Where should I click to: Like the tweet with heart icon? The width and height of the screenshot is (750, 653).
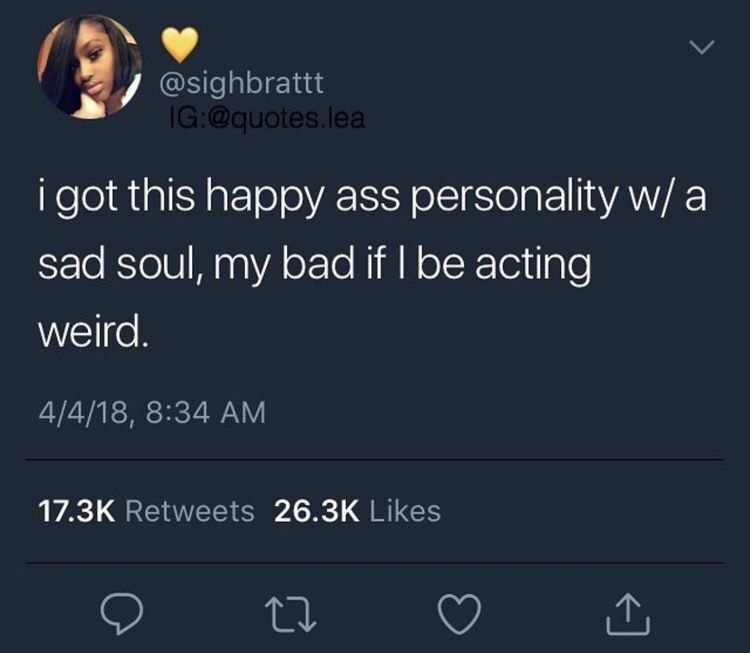pos(460,614)
